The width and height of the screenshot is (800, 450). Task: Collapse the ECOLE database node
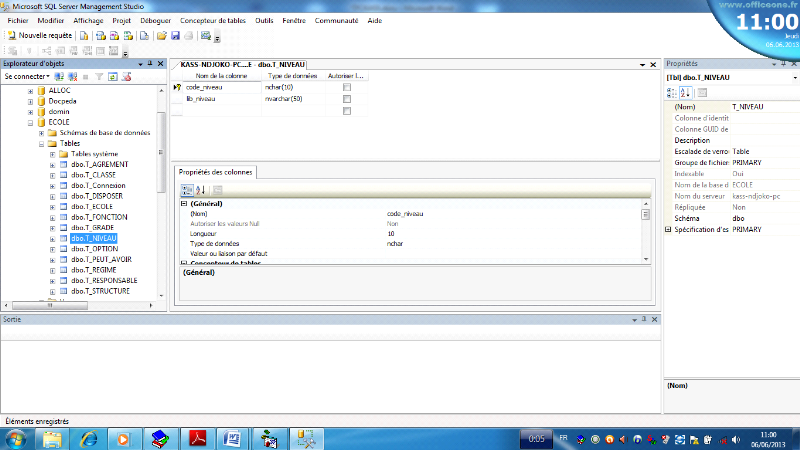(30, 123)
